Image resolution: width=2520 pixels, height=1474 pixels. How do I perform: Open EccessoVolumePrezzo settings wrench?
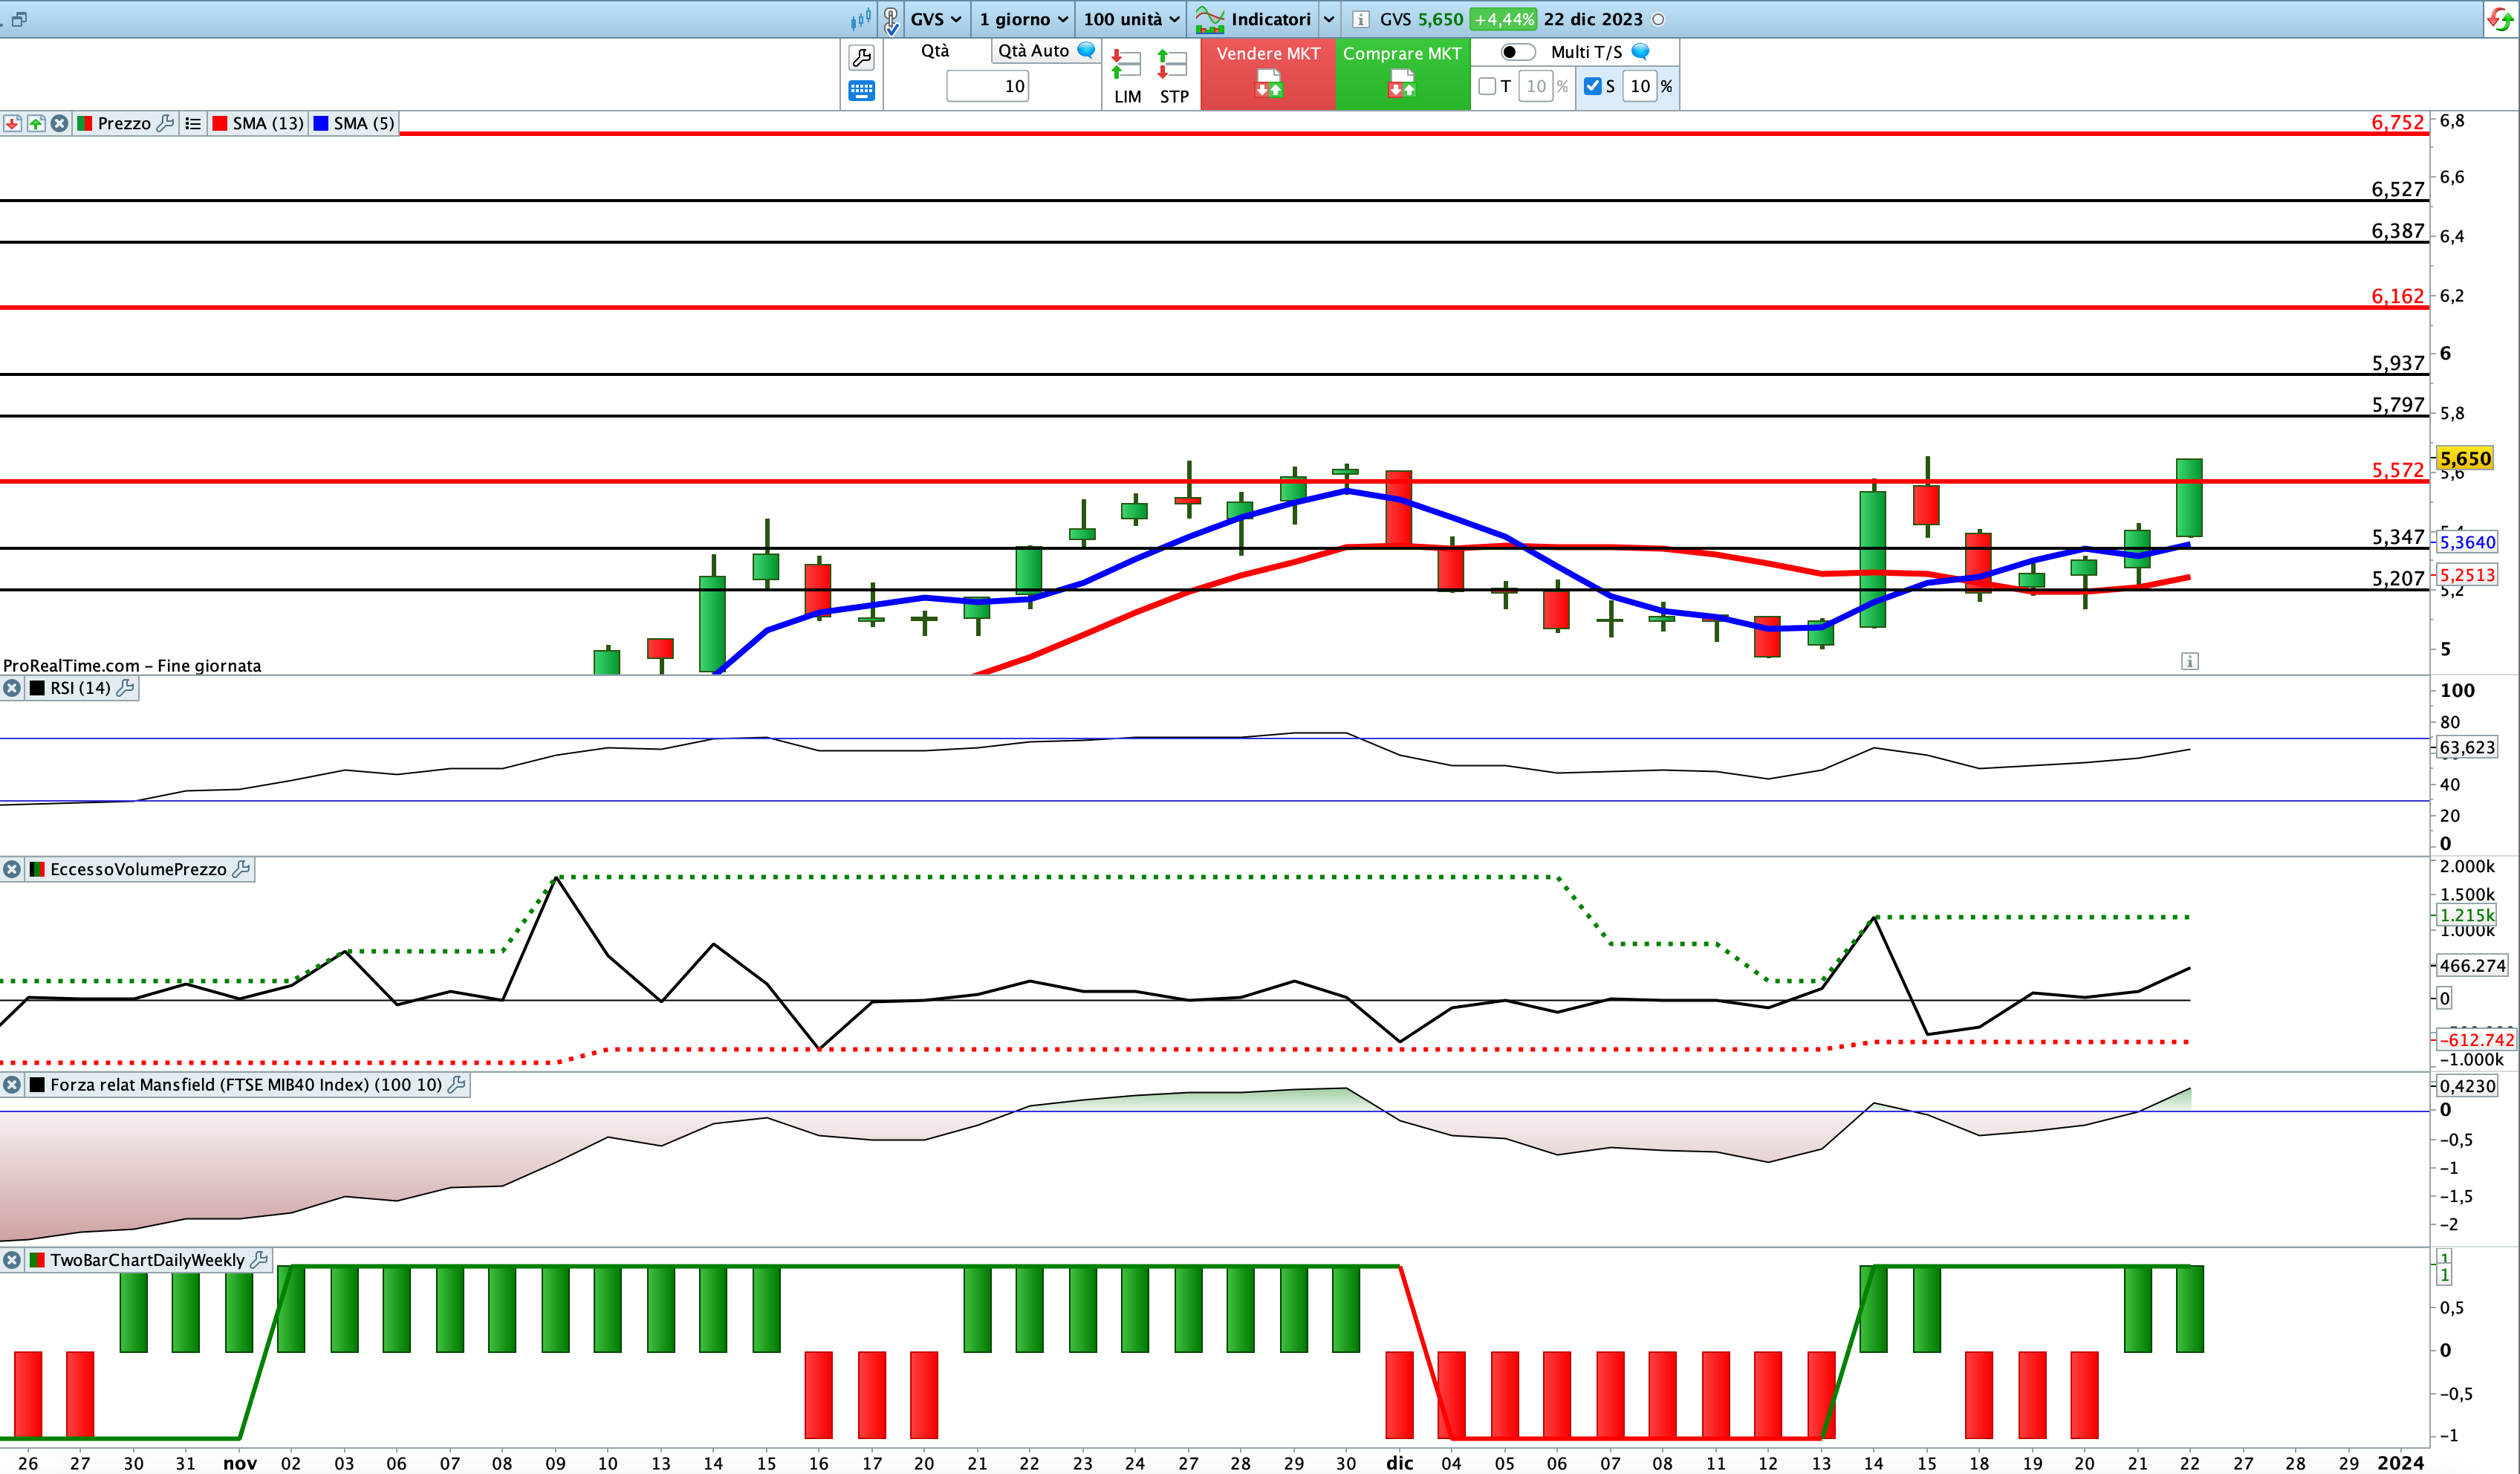coord(241,869)
